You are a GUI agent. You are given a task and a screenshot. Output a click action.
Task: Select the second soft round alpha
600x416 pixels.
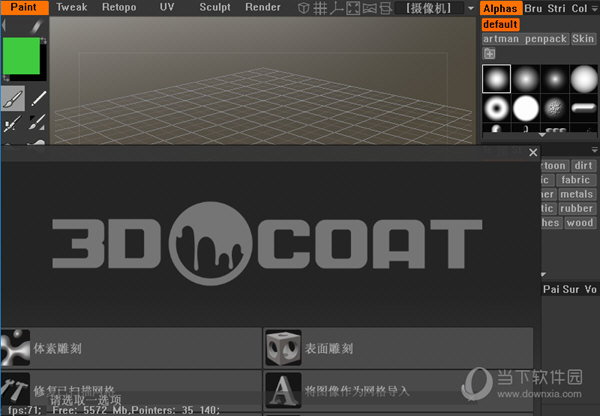click(x=526, y=79)
